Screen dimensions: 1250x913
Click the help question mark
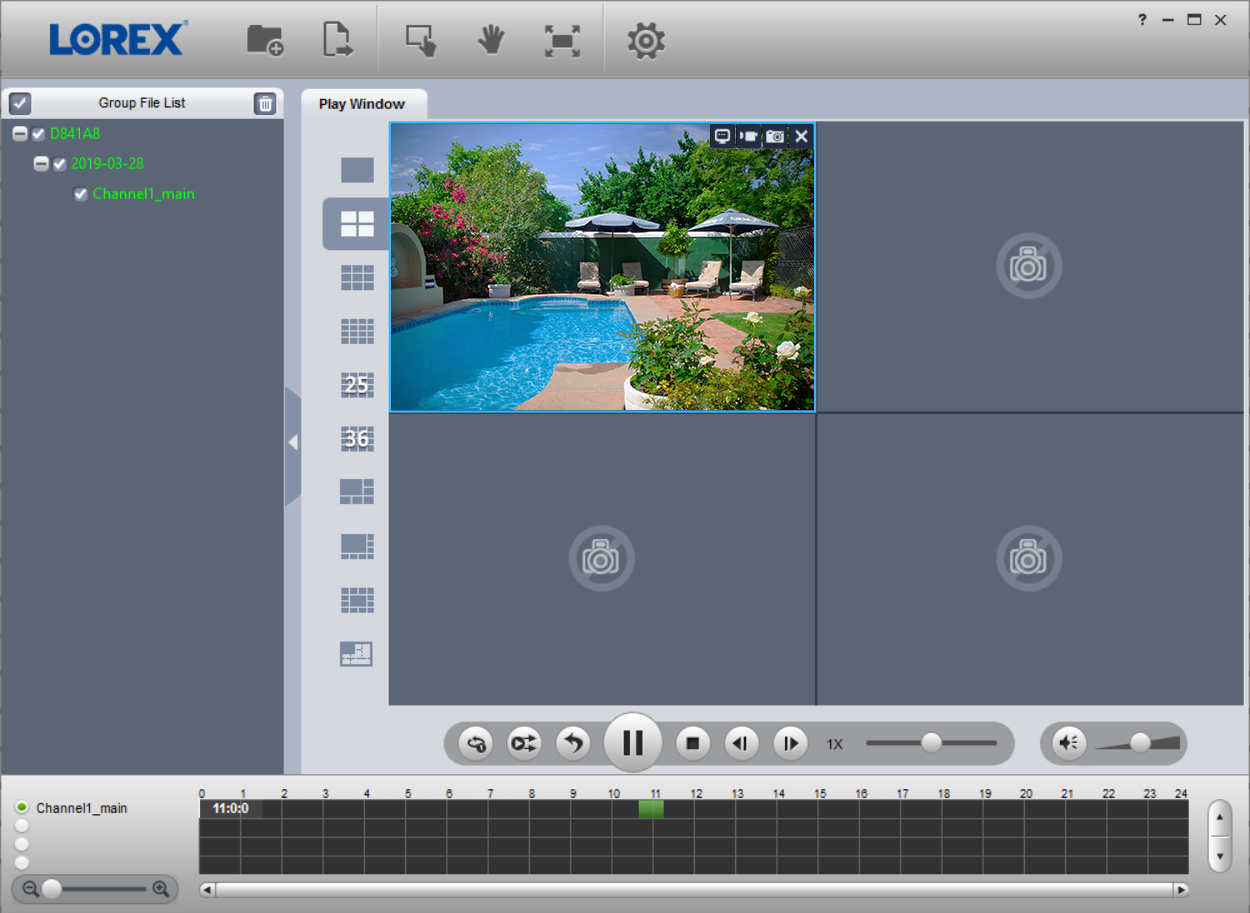click(x=1142, y=19)
